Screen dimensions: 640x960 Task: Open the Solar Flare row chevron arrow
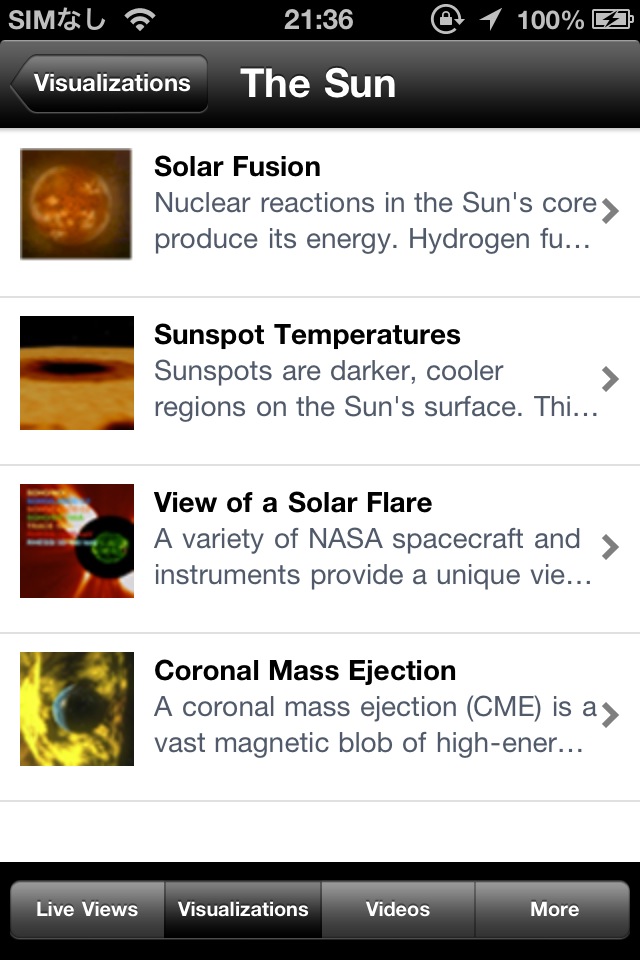point(610,546)
